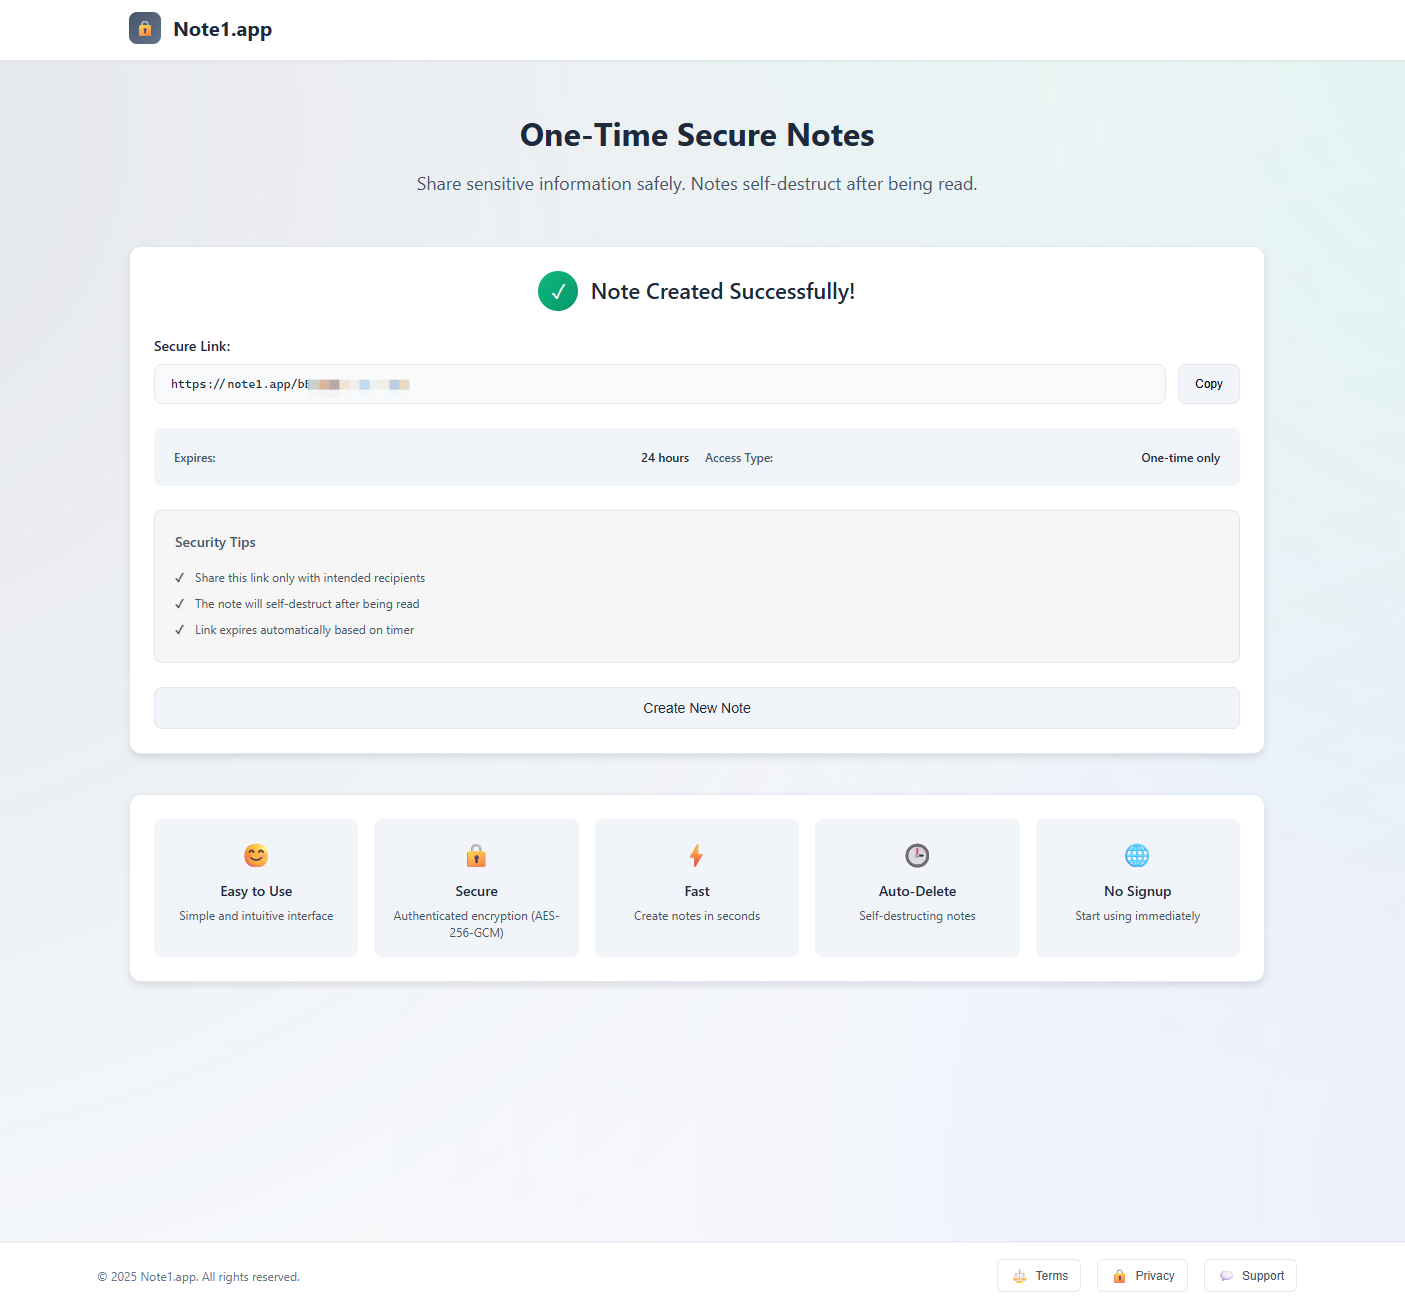This screenshot has height=1306, width=1405.
Task: Create a new note
Action: tap(697, 708)
